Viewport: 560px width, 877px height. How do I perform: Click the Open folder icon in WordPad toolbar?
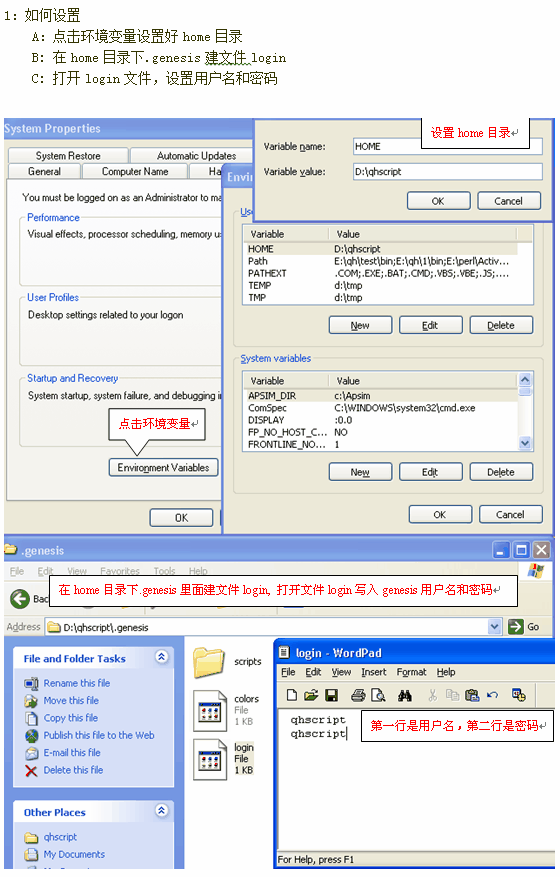pyautogui.click(x=311, y=695)
